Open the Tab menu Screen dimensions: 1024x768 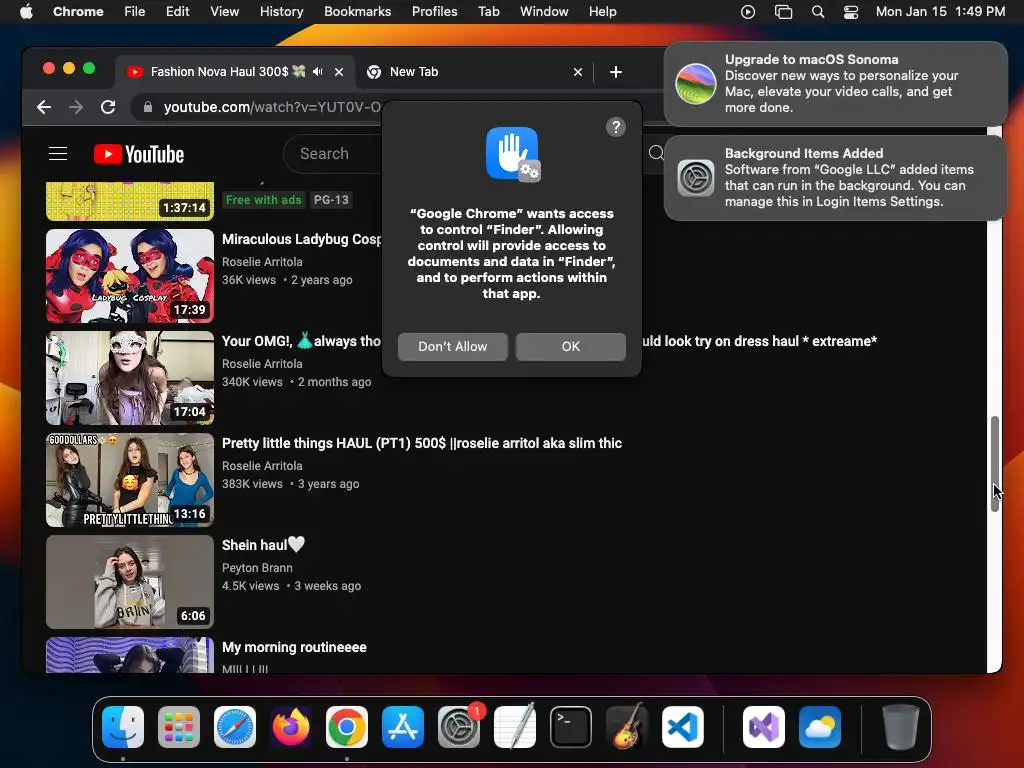488,12
